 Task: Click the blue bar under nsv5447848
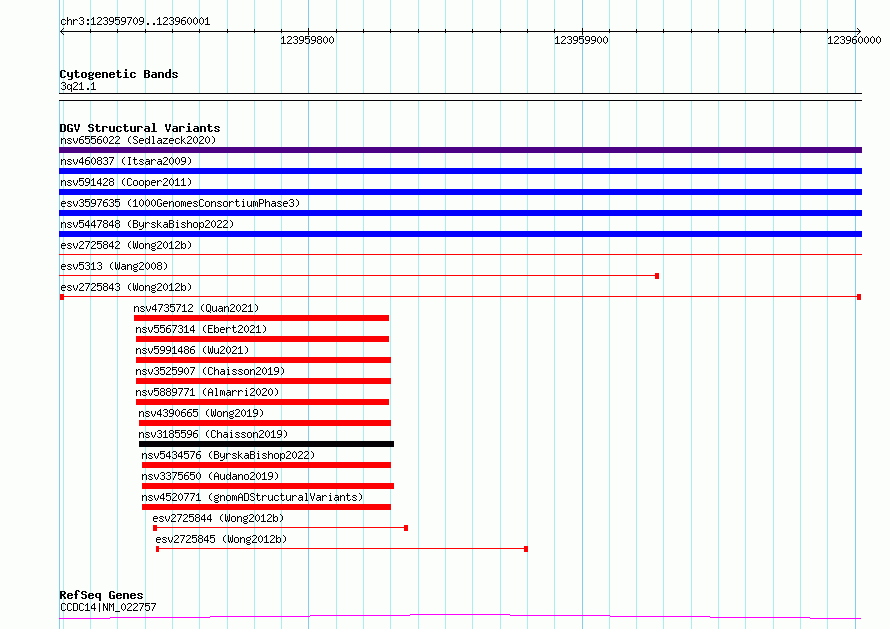(x=460, y=234)
